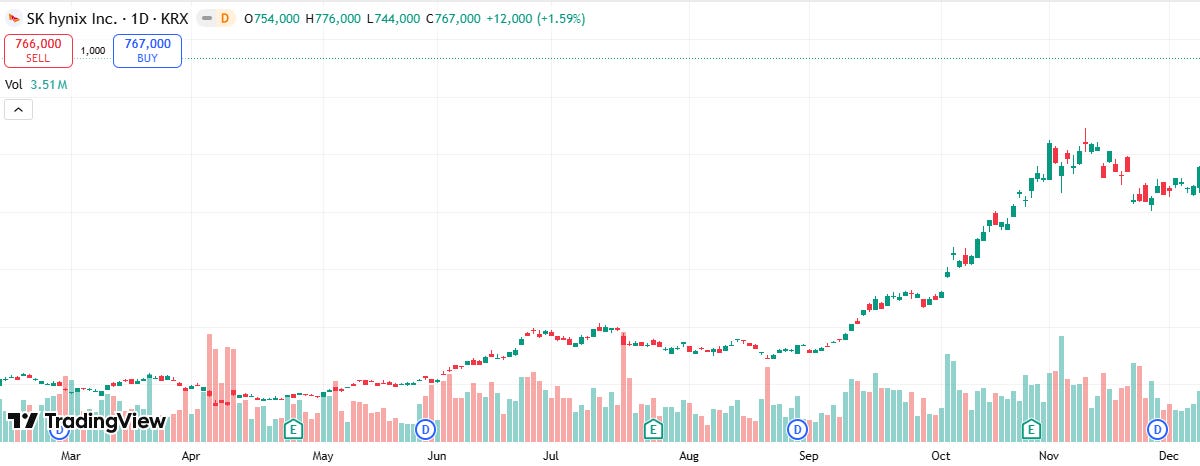1200x466 pixels.
Task: Click the Mar label on time axis
Action: point(70,455)
